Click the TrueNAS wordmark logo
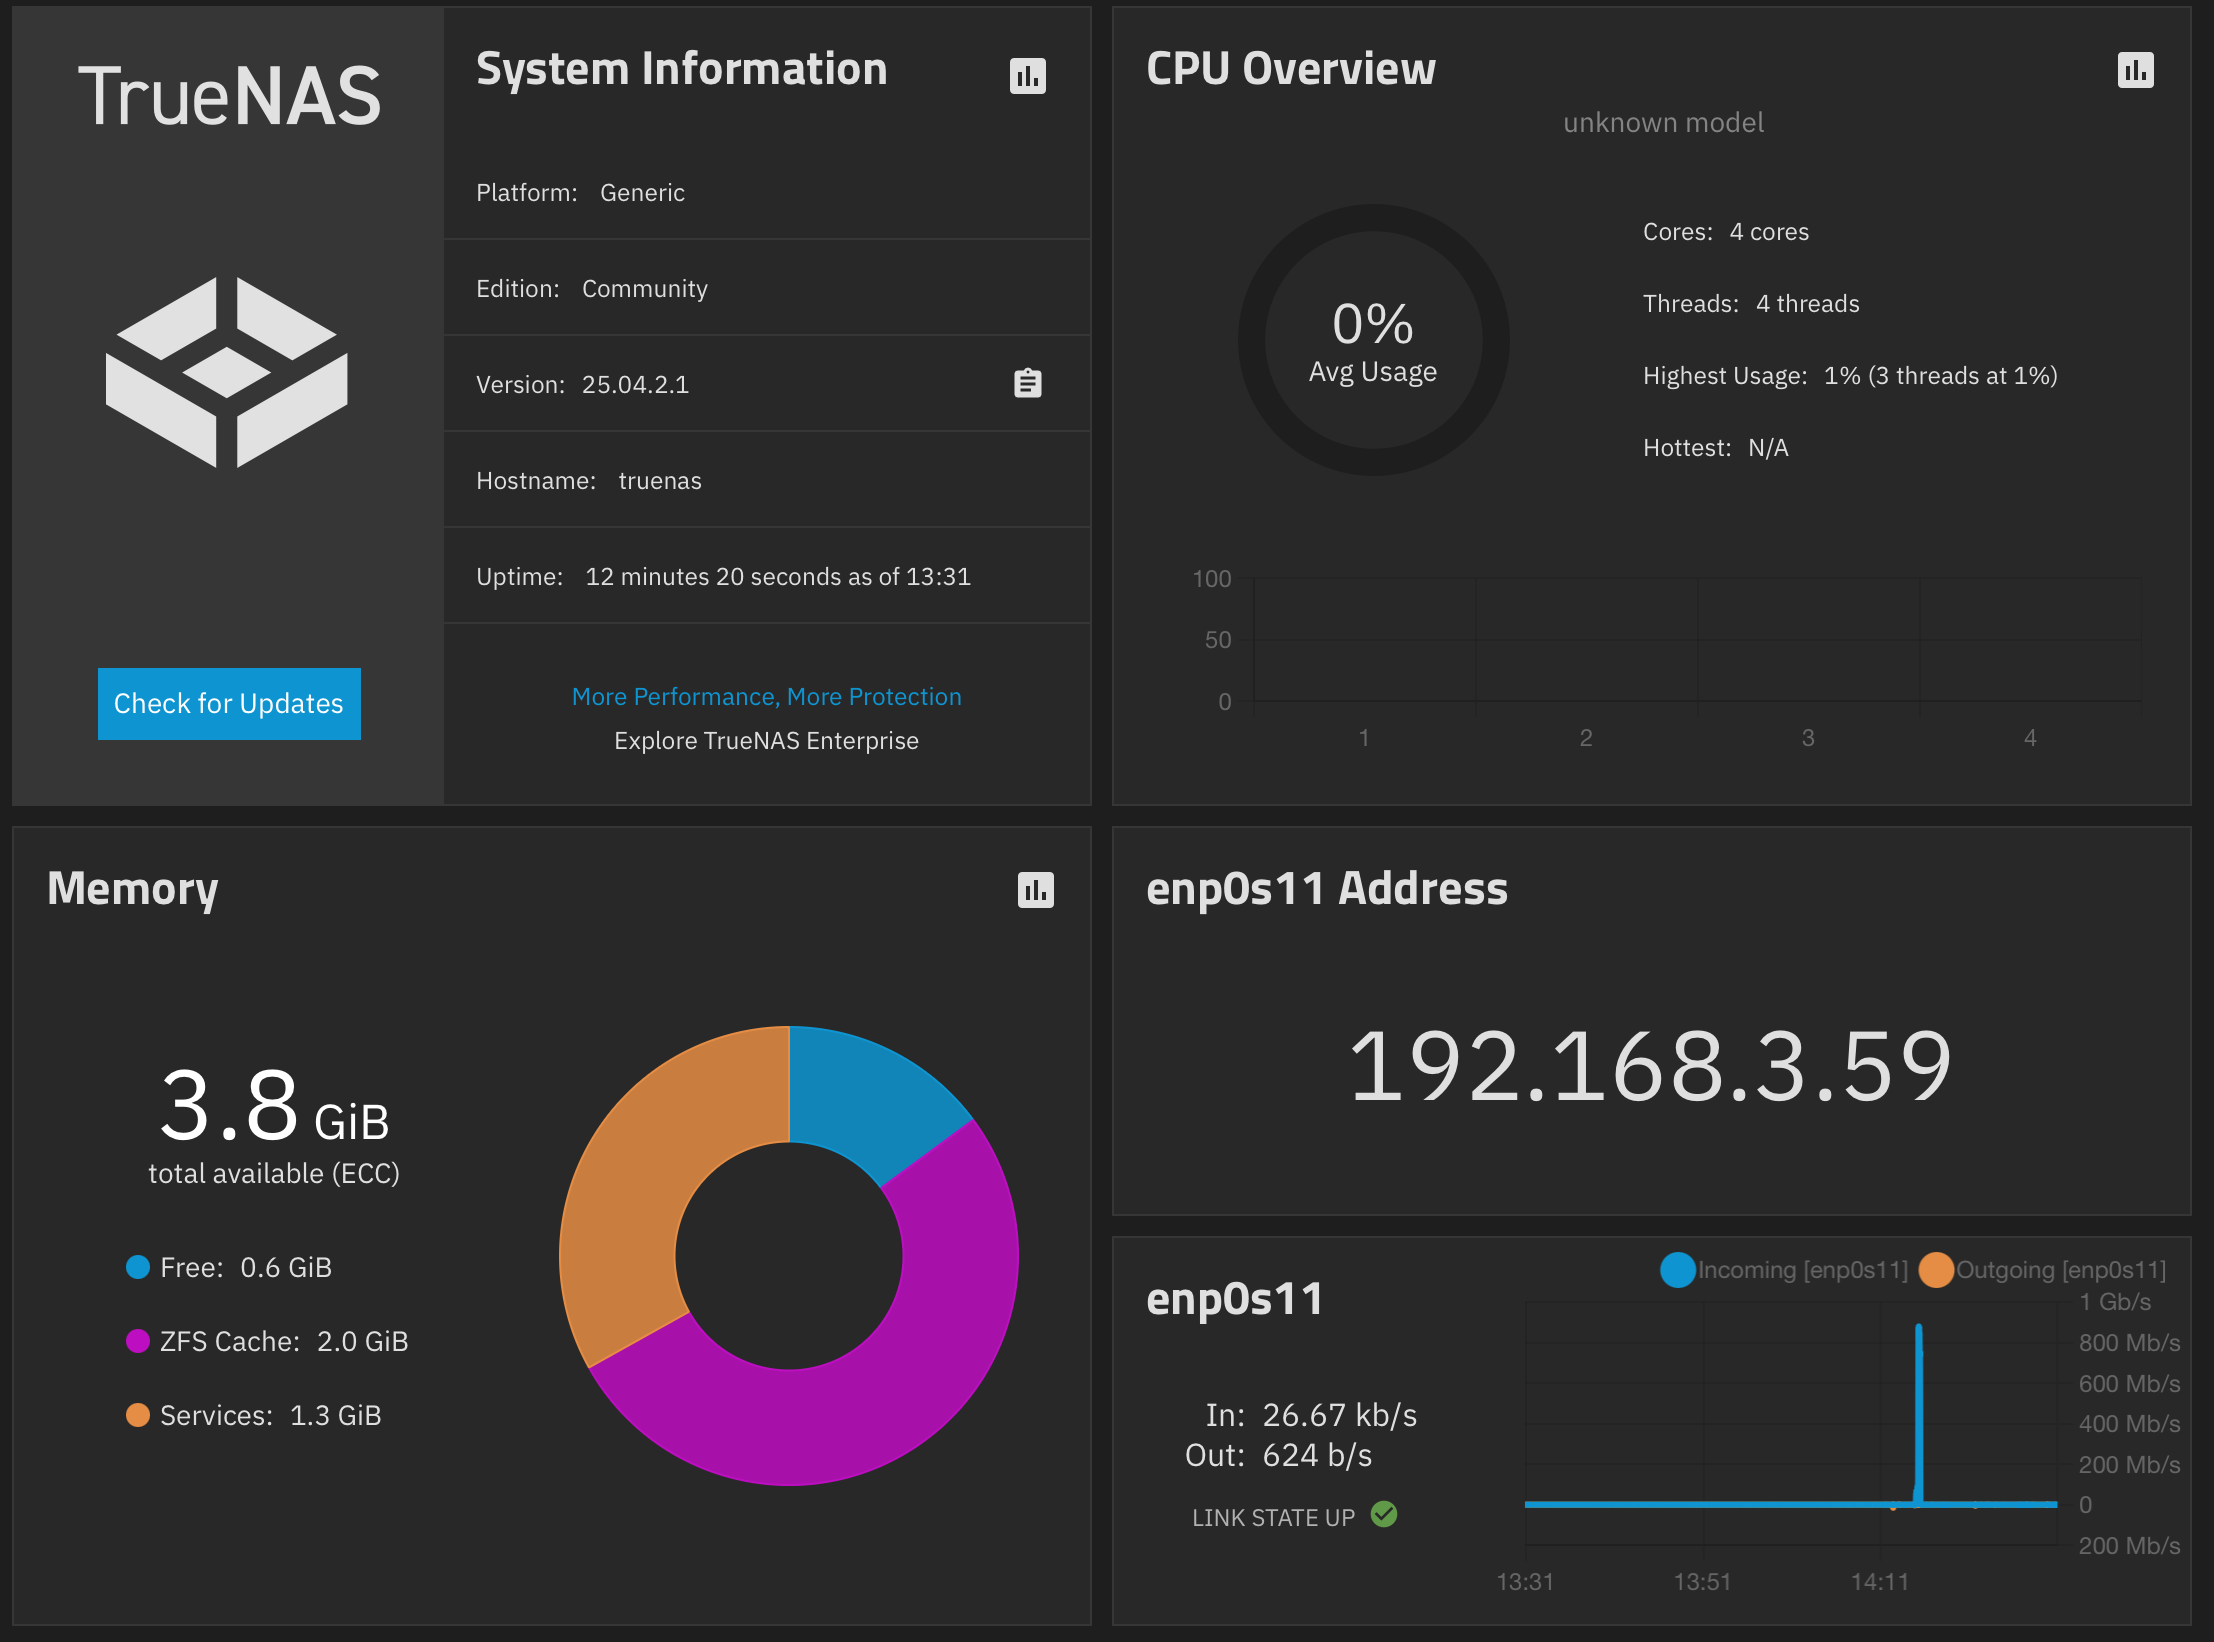This screenshot has height=1642, width=2214. click(229, 97)
